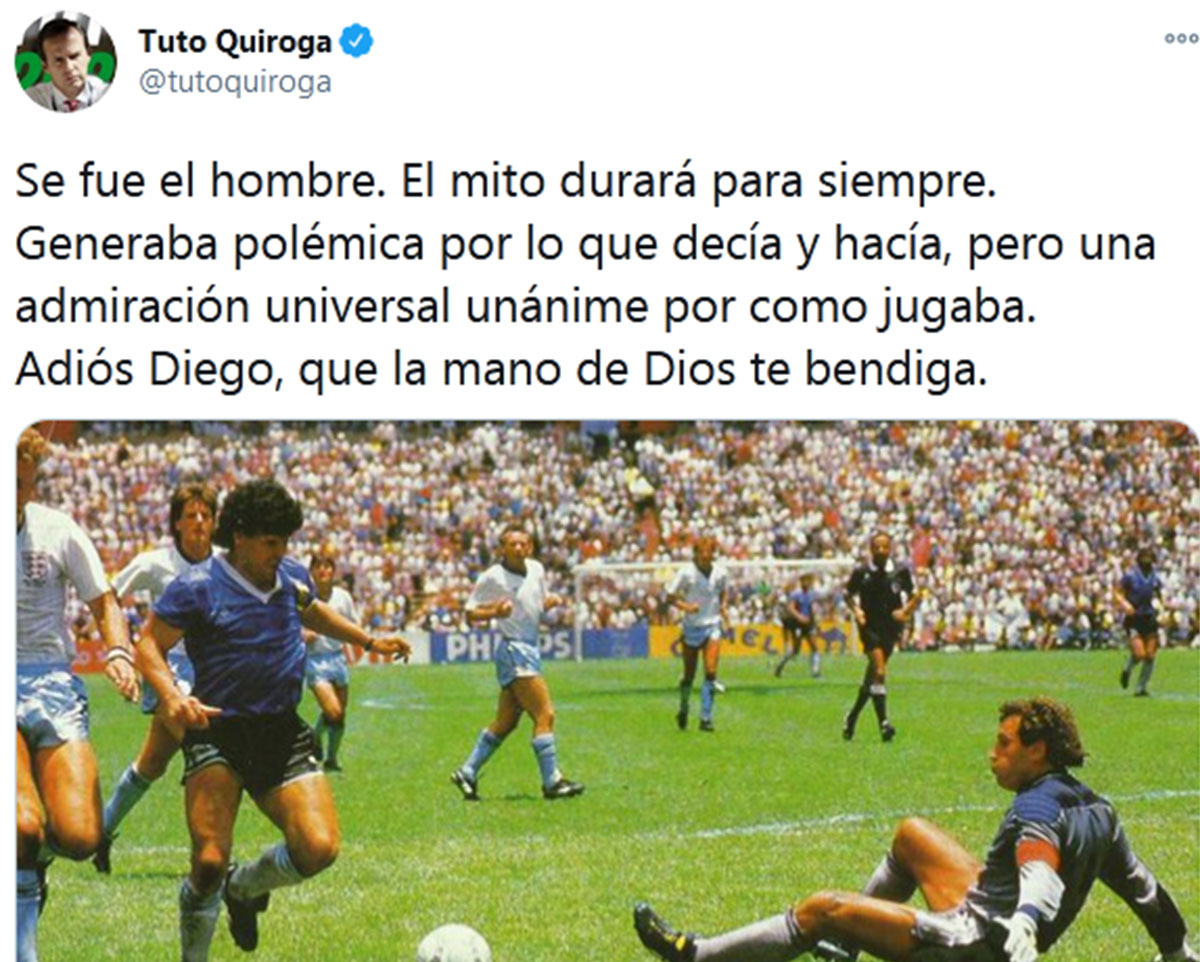
Task: Visit the @tutoquiroga handle link
Action: [x=234, y=83]
